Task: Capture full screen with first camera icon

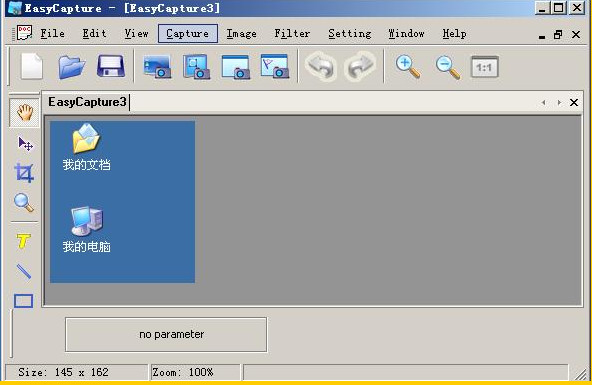Action: (157, 67)
